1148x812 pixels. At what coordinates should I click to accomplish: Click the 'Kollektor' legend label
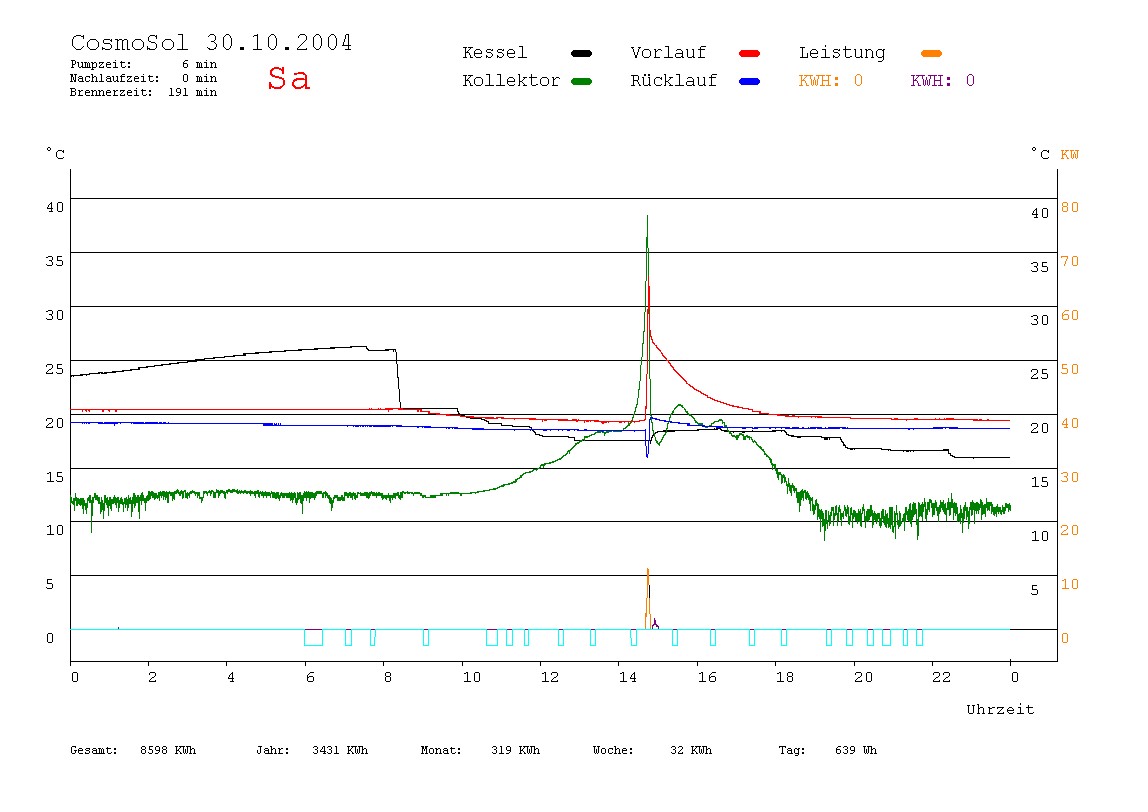coord(511,81)
